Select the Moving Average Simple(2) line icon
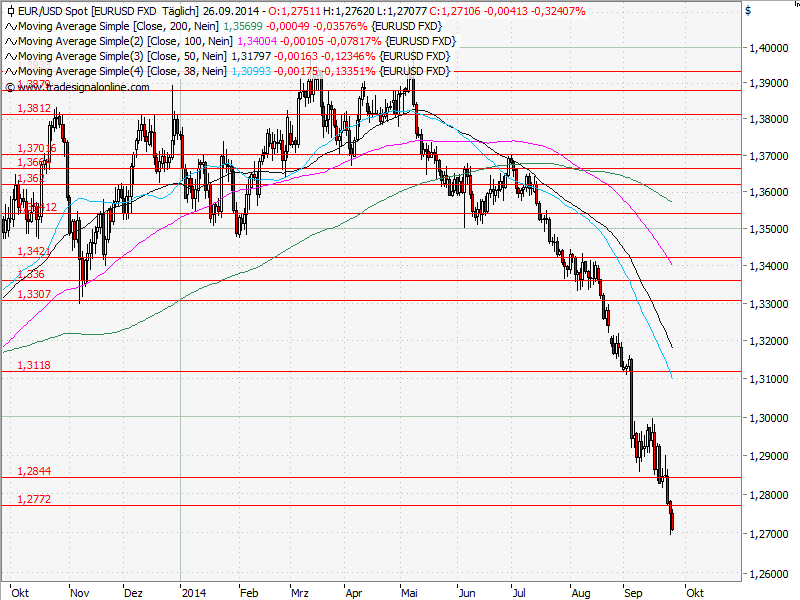This screenshot has height=600, width=800. click(10, 41)
